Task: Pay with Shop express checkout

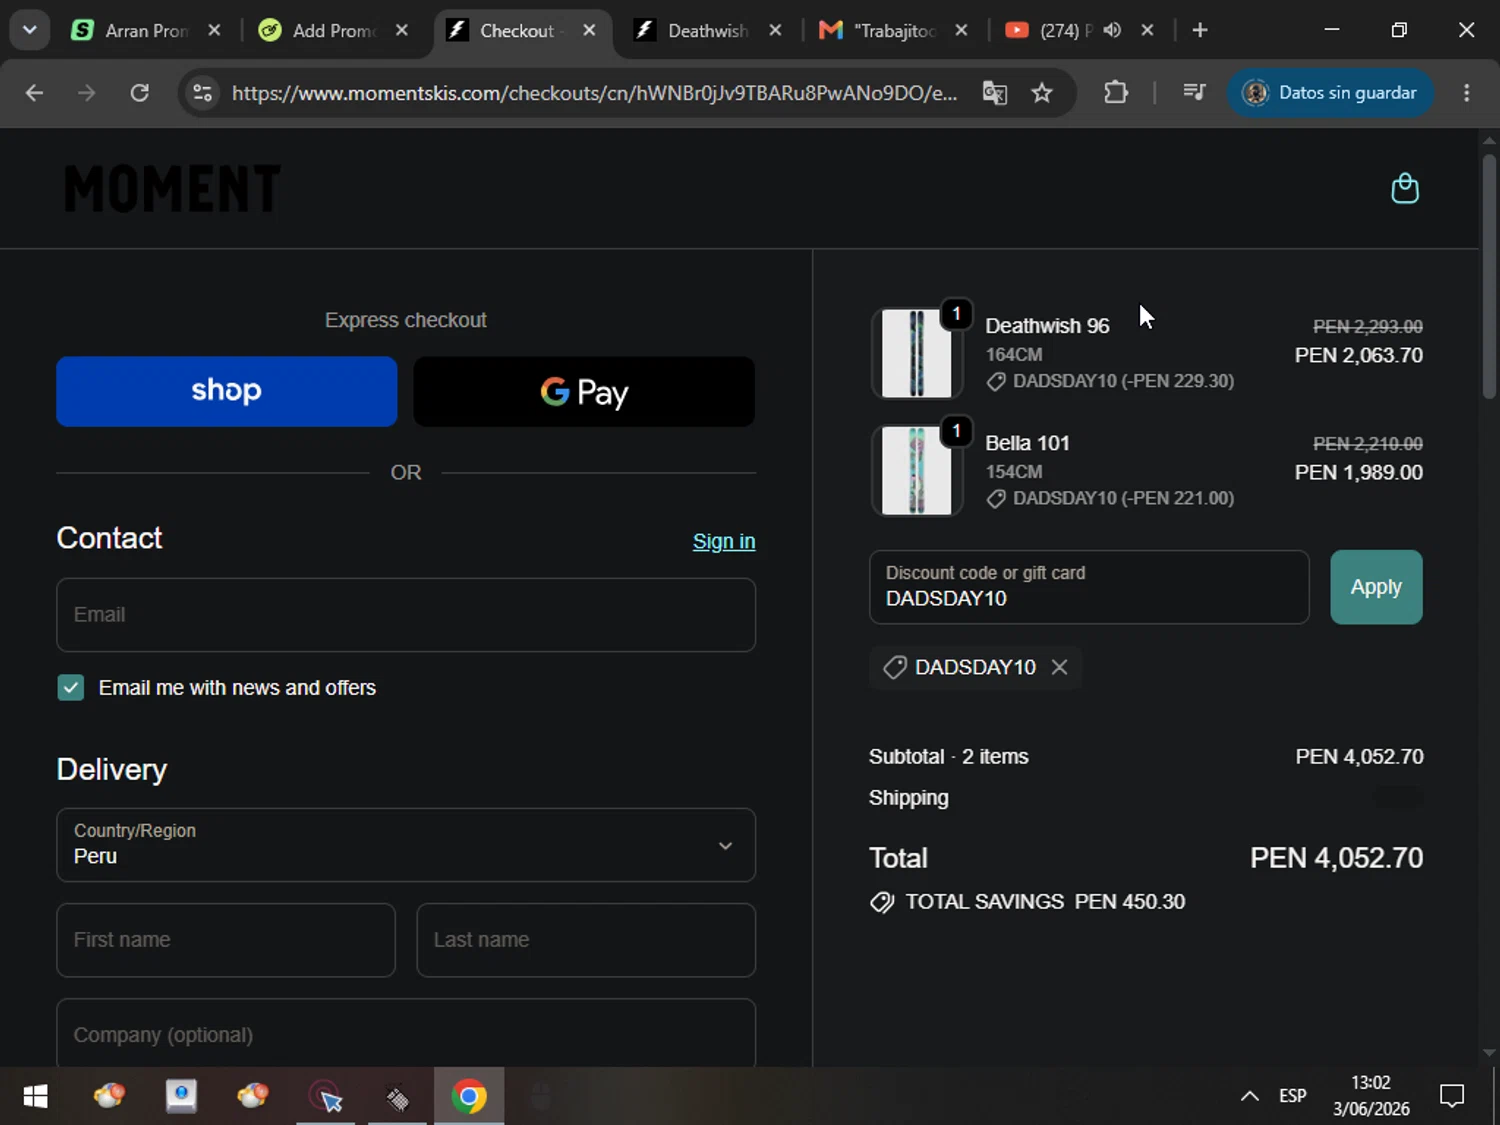Action: [x=227, y=391]
